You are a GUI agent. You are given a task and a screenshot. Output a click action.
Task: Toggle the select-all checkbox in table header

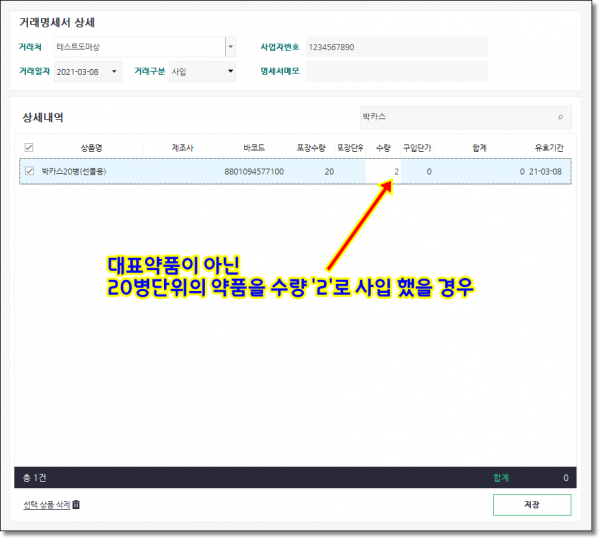[x=29, y=148]
